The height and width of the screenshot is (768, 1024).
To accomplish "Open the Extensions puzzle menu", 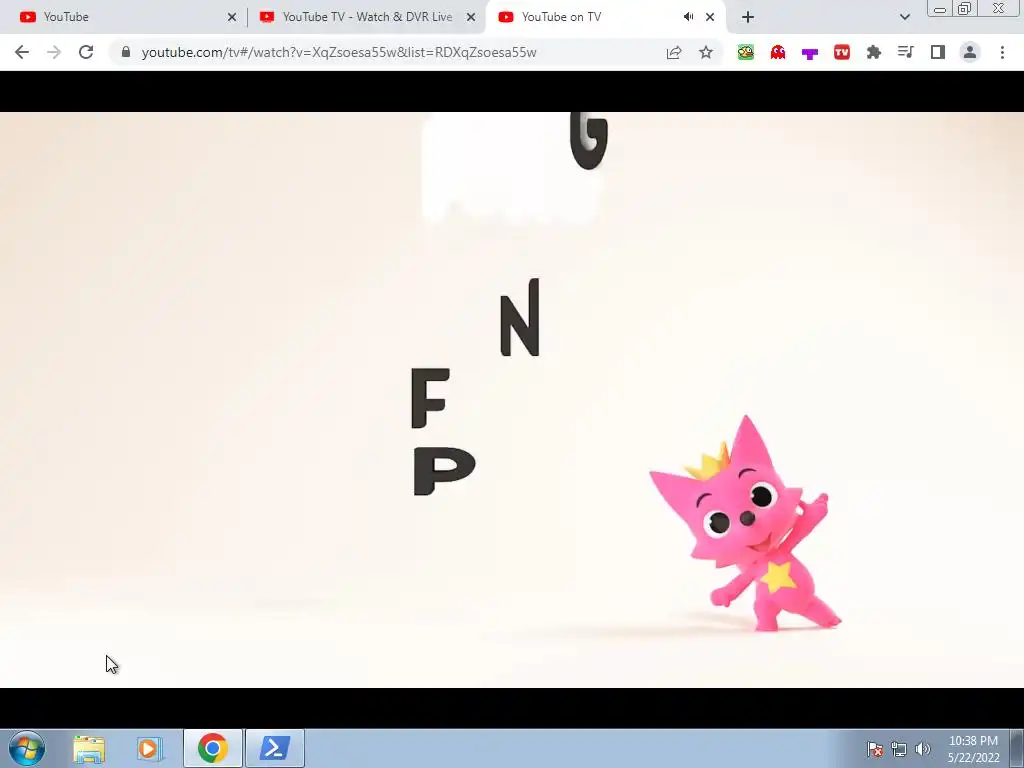I will 874,52.
